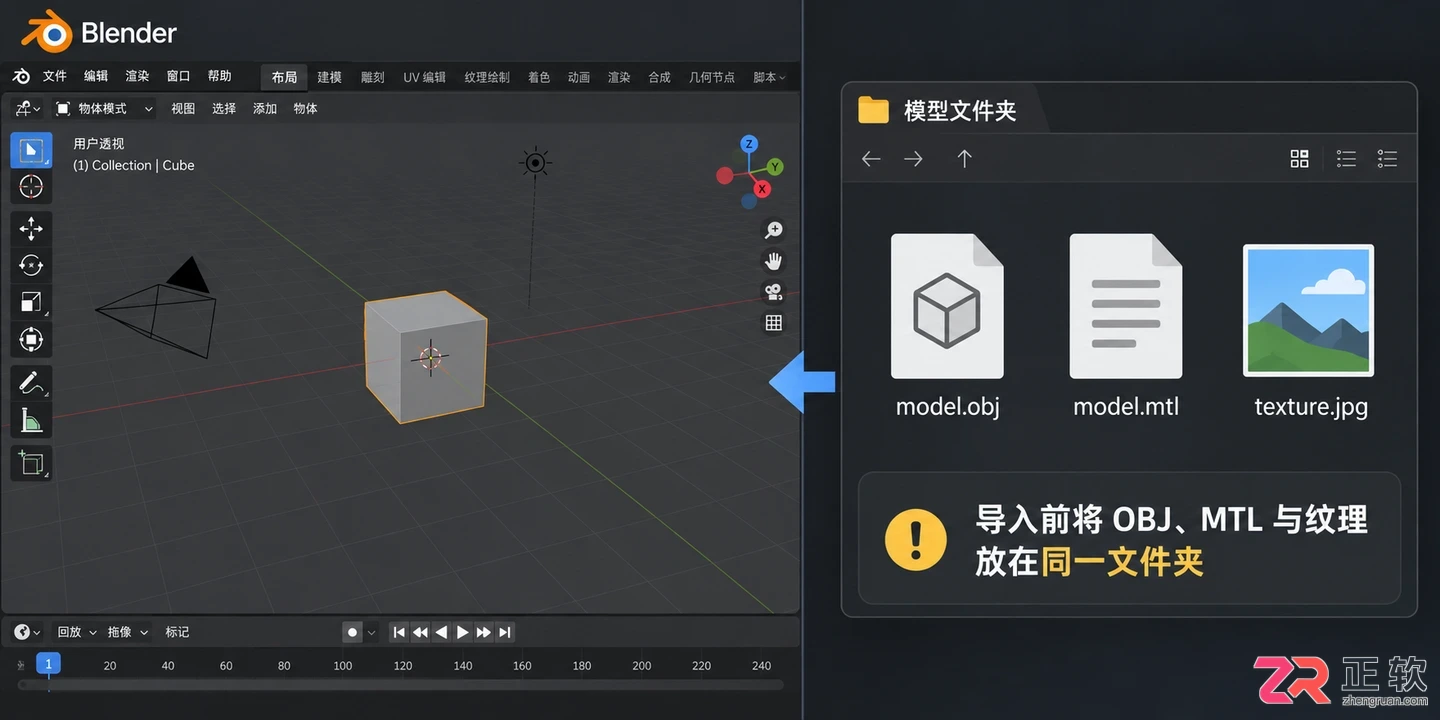Switch to the UV 编辑 workspace tab
Image resolution: width=1440 pixels, height=720 pixels.
(x=425, y=77)
